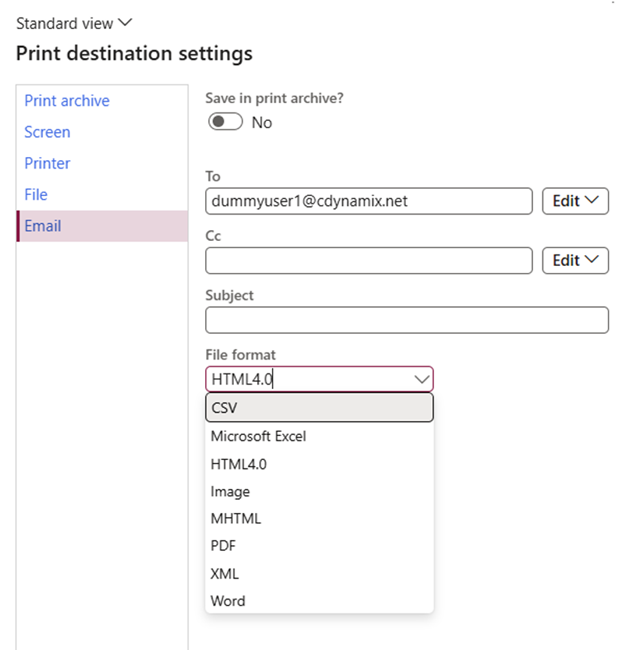The image size is (624, 650).
Task: Click into the Subject field
Action: (407, 320)
